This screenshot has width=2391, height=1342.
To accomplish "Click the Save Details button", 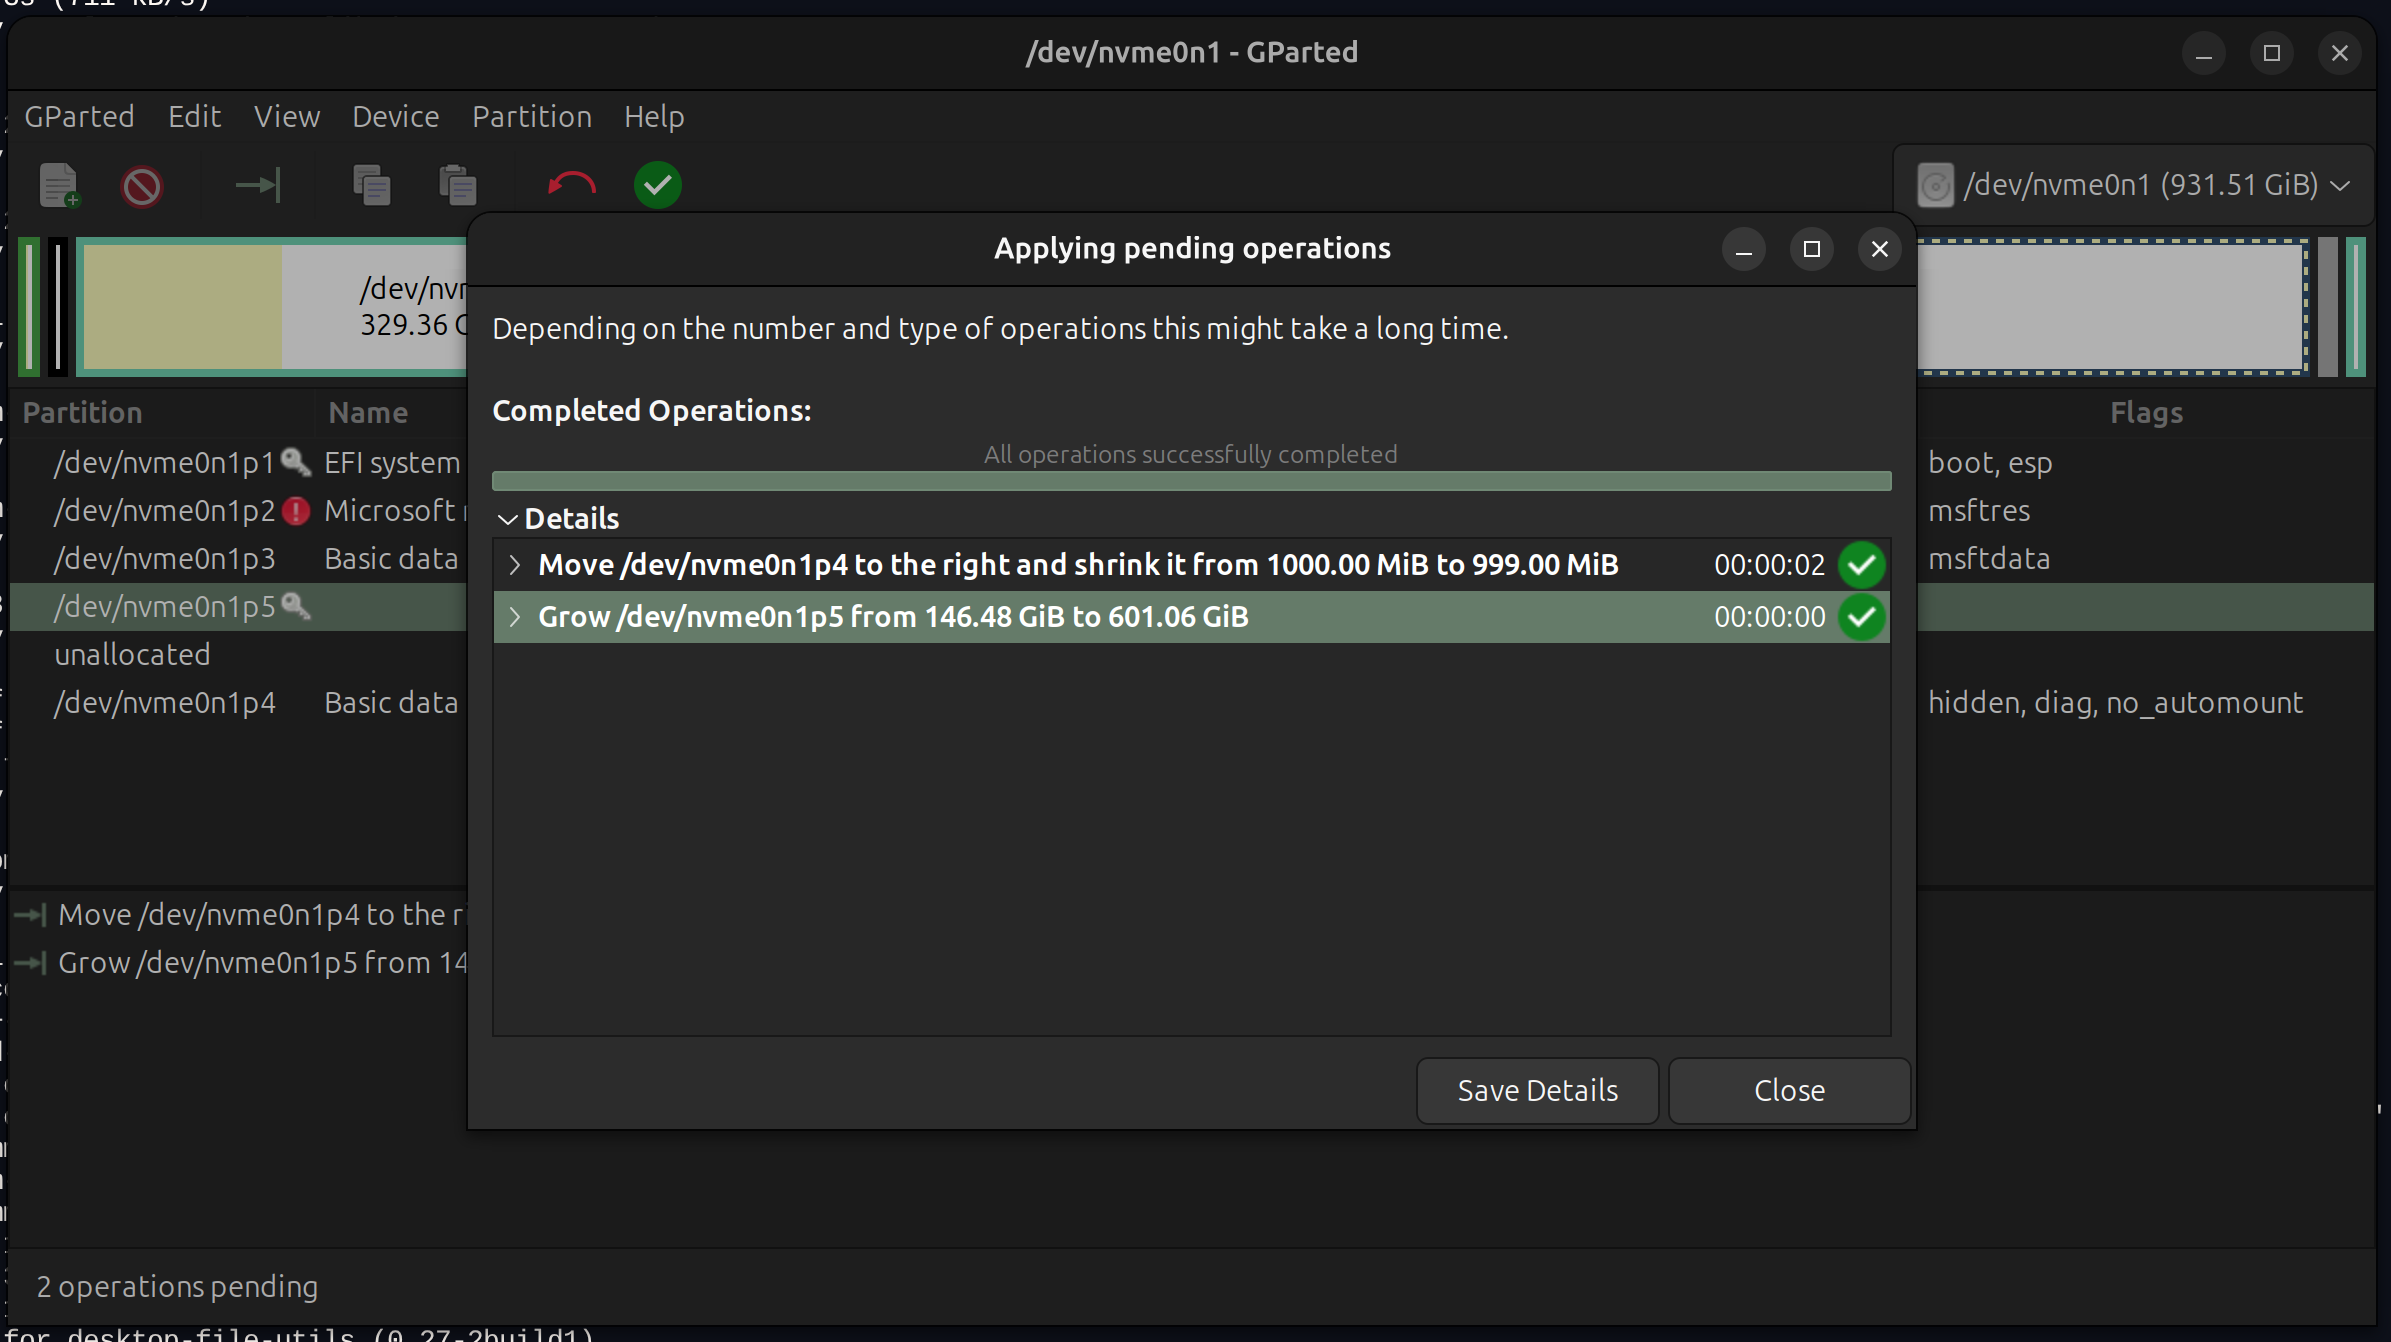I will coord(1538,1090).
